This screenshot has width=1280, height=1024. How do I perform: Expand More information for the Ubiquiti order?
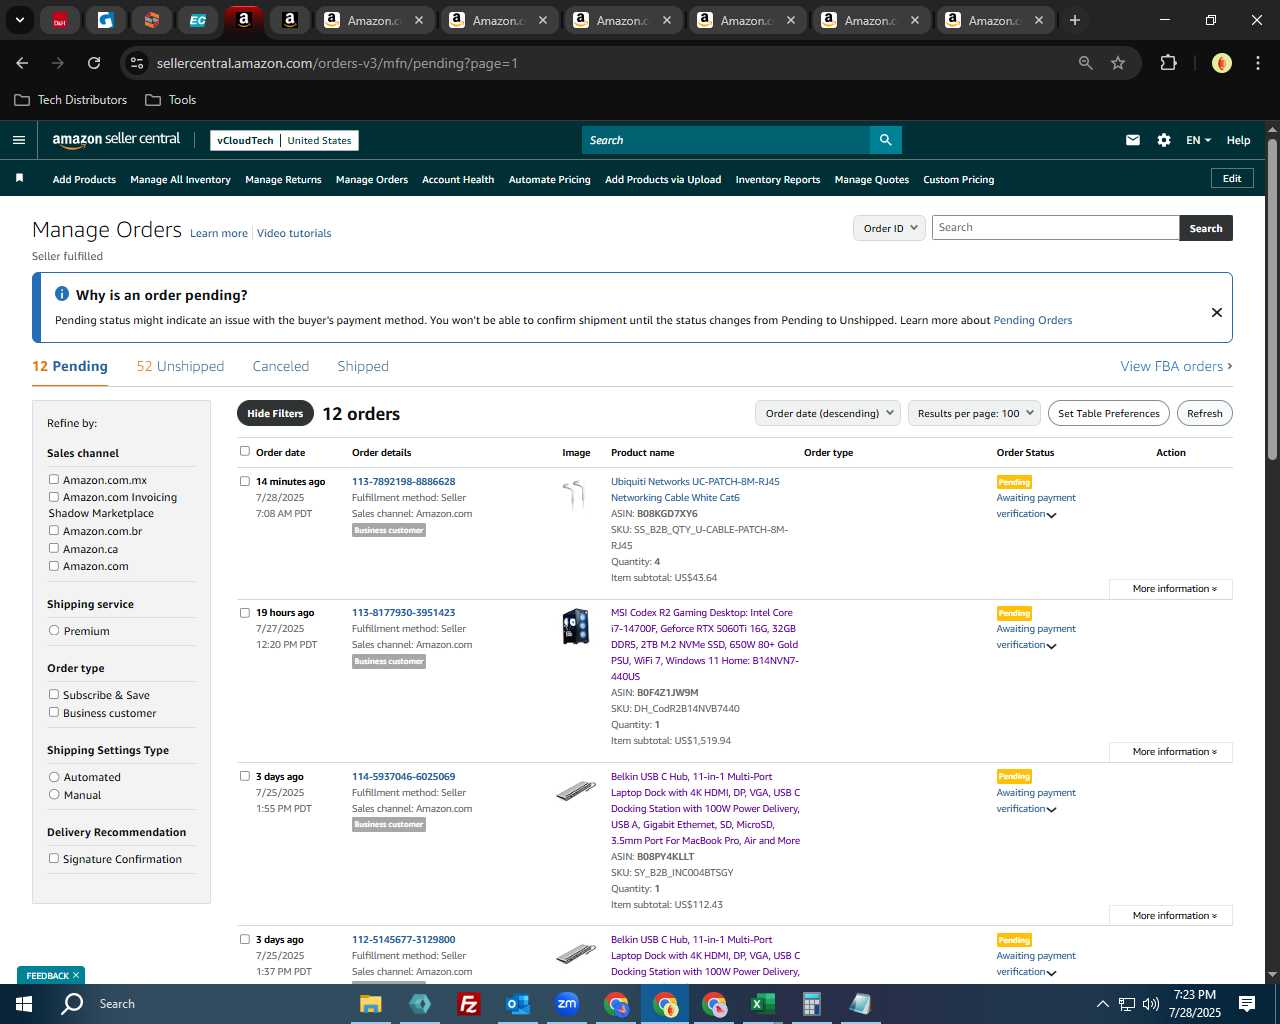click(x=1171, y=589)
